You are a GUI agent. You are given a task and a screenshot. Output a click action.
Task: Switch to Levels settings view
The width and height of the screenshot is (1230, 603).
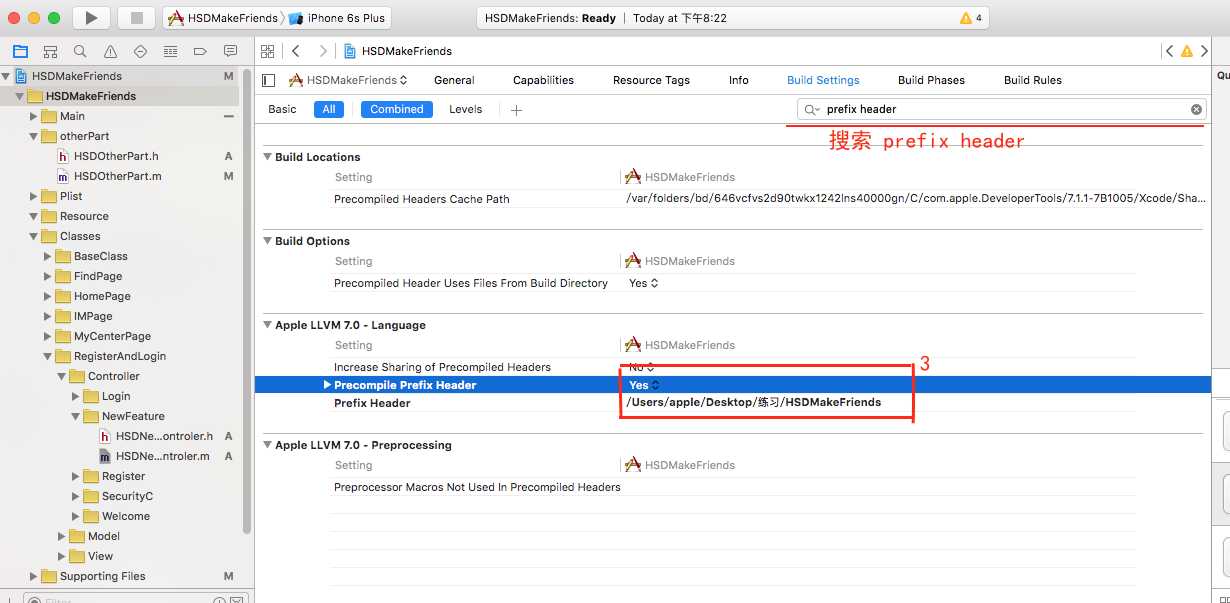(465, 109)
